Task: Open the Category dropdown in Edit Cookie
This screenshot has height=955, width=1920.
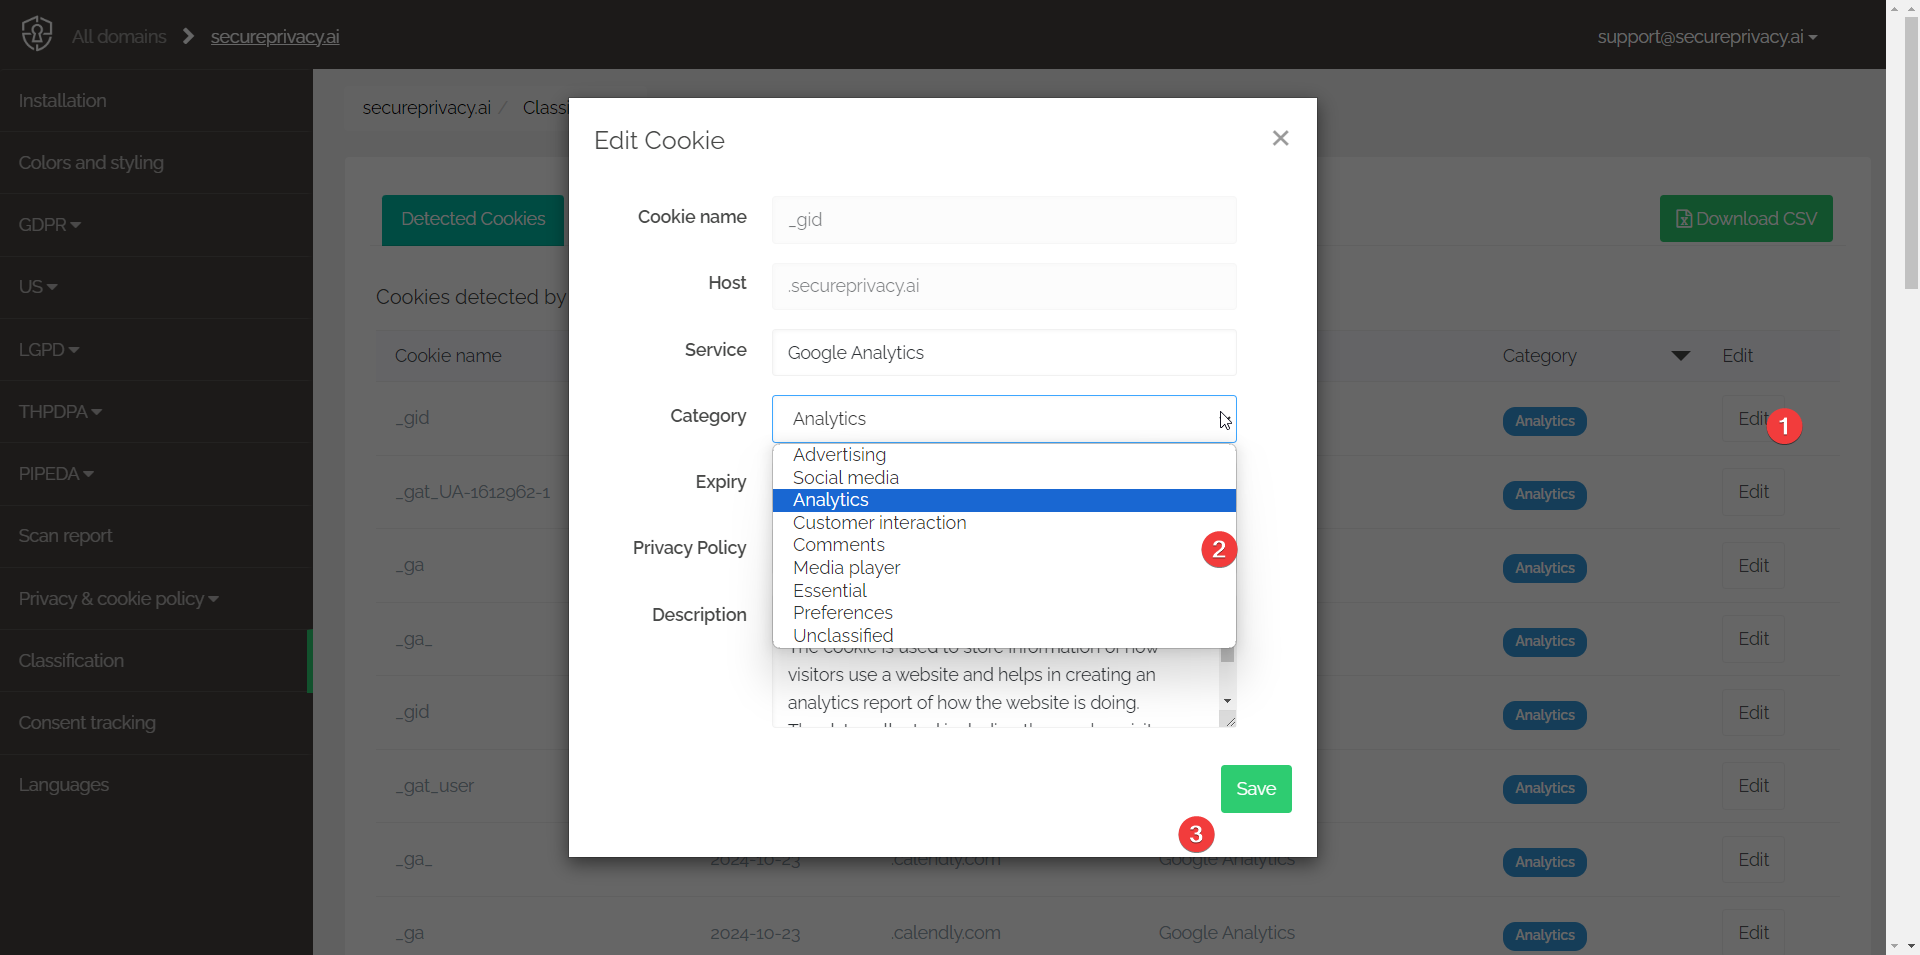Action: tap(1003, 418)
